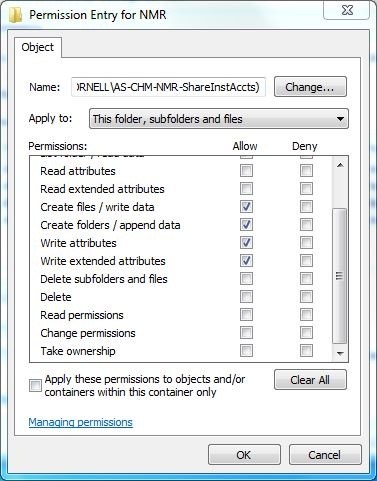Viewport: 377px width, 481px height.
Task: Check Deny for Create files / write data
Action: point(306,207)
